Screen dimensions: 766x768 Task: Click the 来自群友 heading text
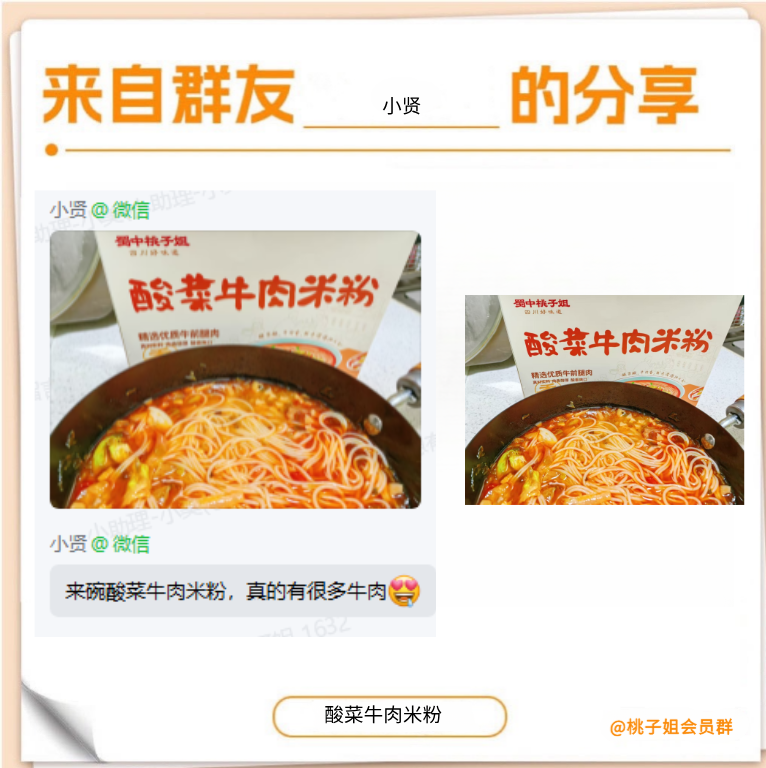point(168,94)
